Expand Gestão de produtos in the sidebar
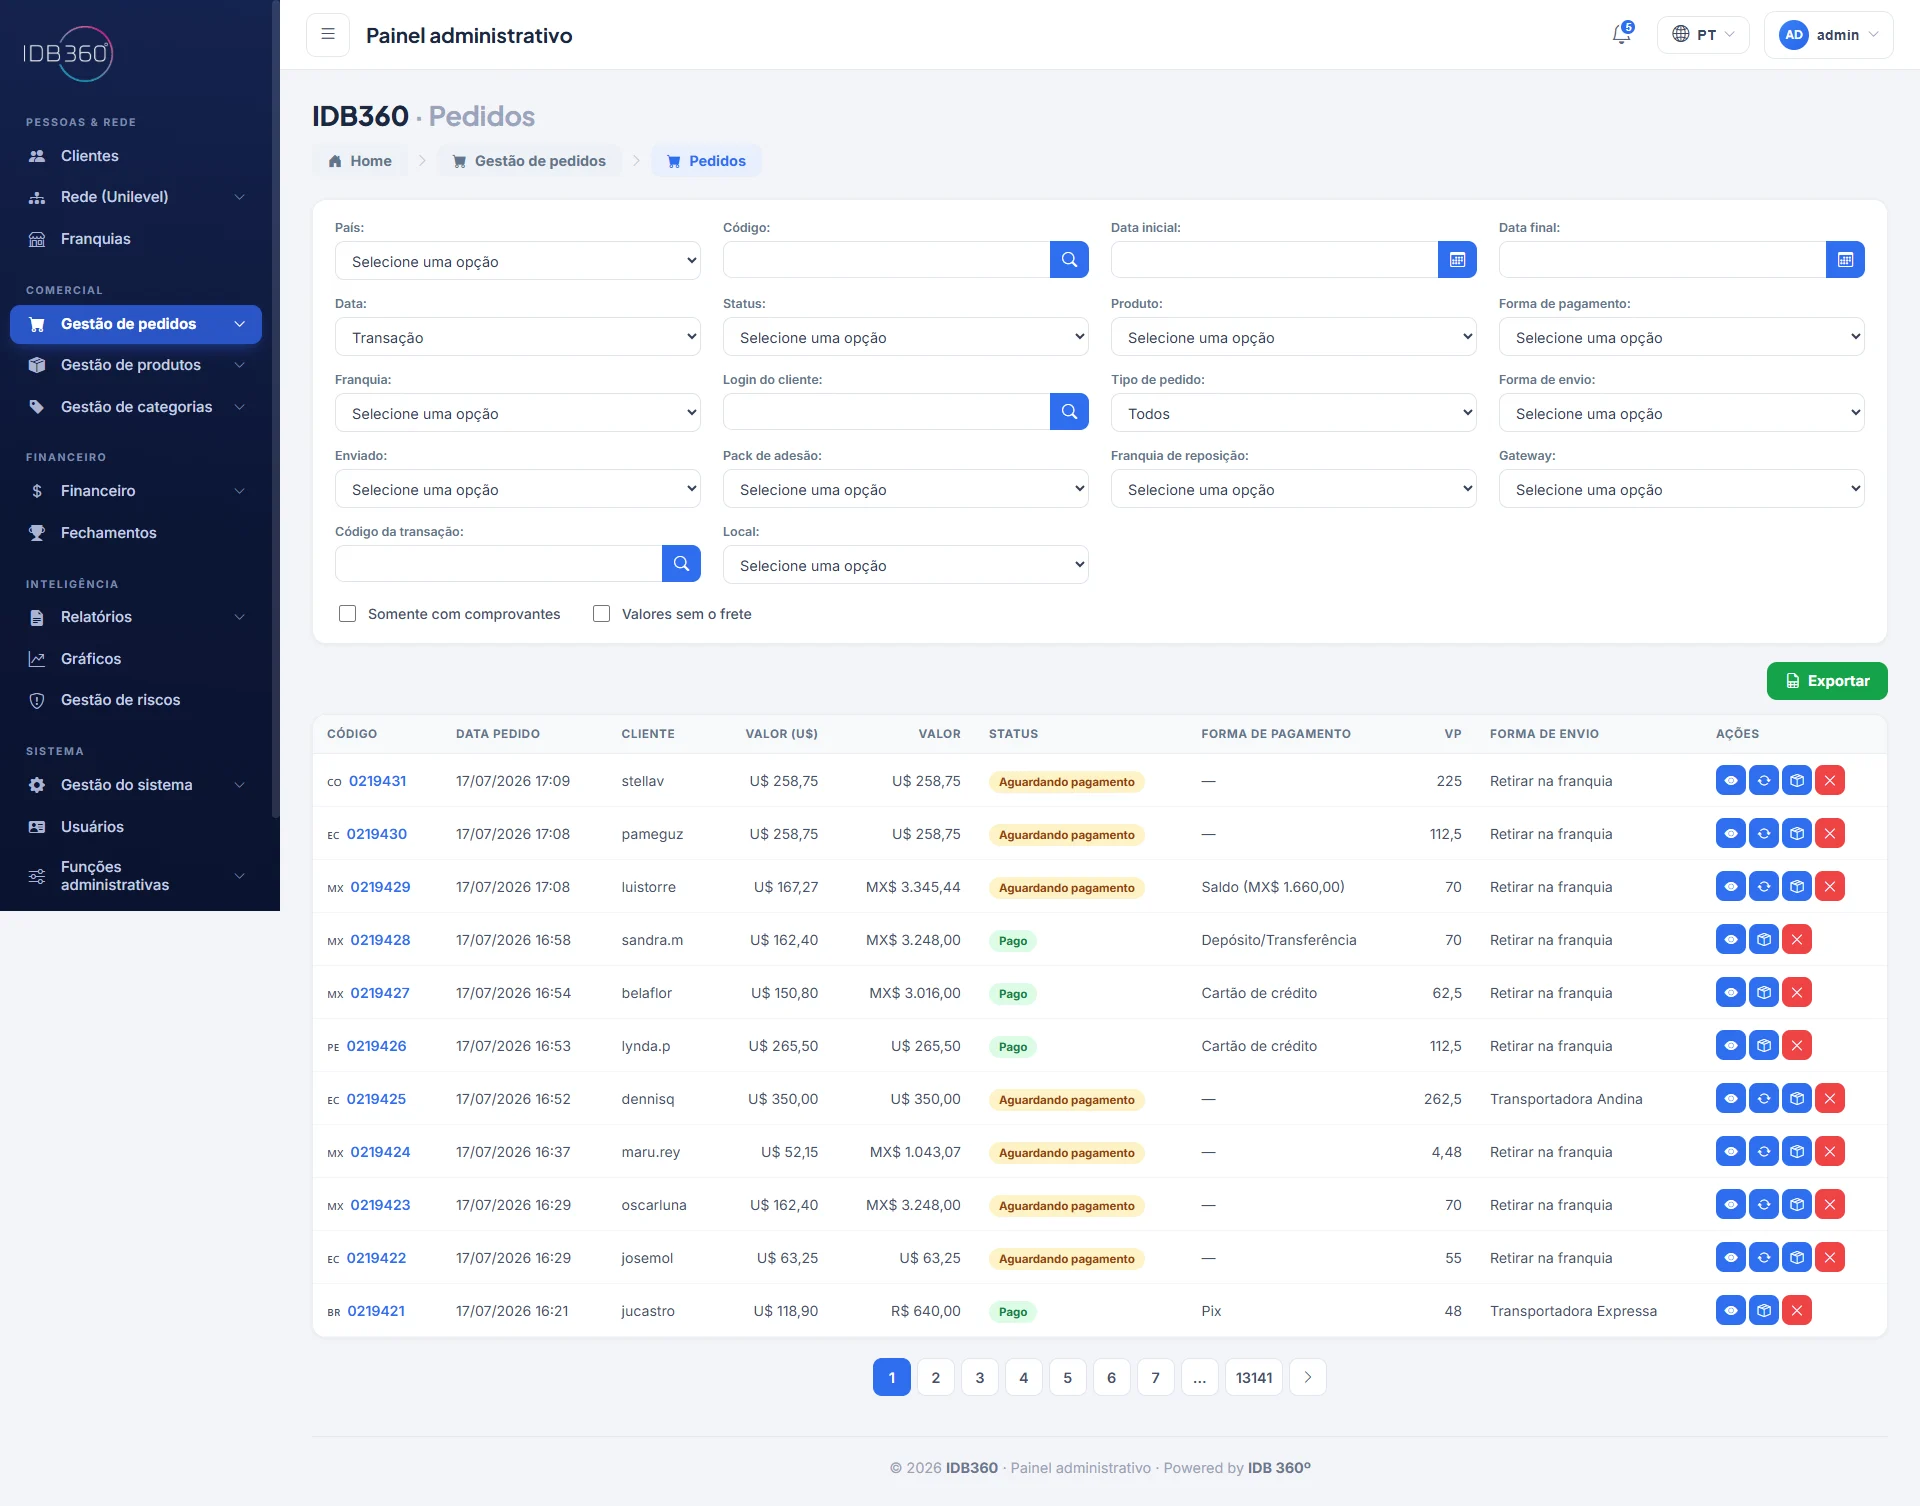 point(136,365)
